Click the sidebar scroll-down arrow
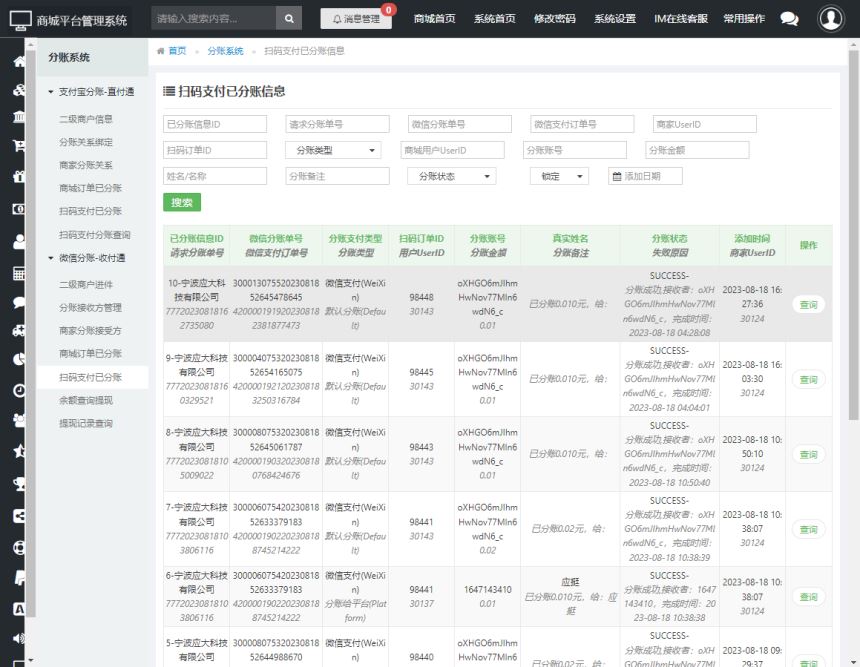Viewport: 860px width, 667px height. tap(31, 660)
